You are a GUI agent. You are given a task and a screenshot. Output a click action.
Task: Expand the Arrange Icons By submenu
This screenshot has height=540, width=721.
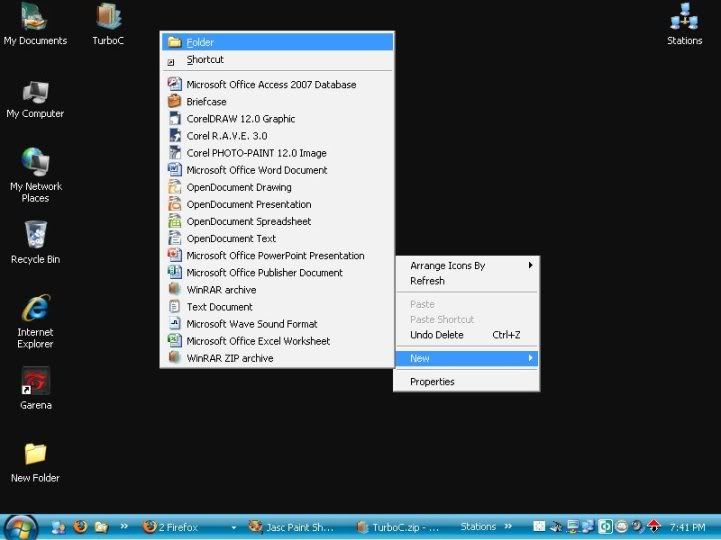[x=467, y=265]
